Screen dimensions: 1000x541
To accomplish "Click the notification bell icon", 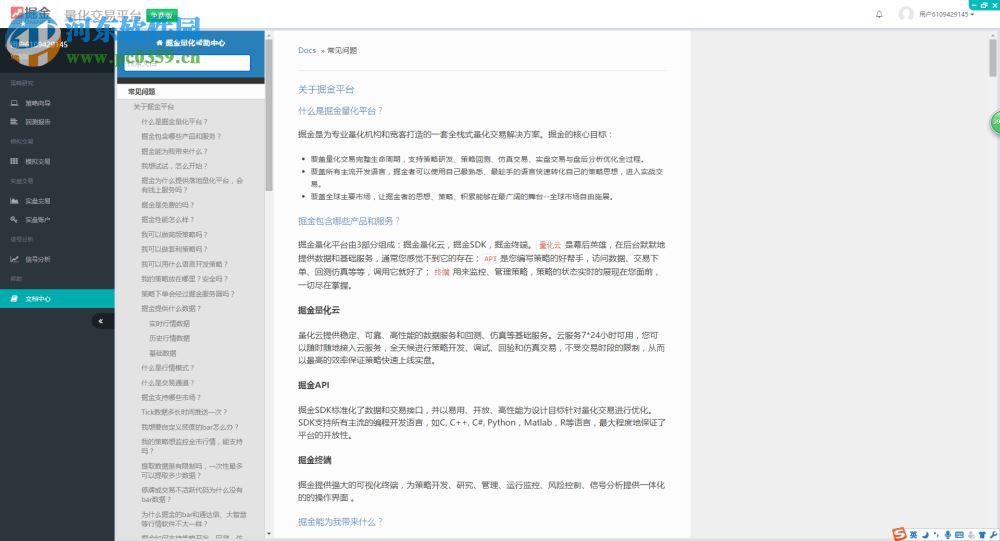I will point(879,14).
